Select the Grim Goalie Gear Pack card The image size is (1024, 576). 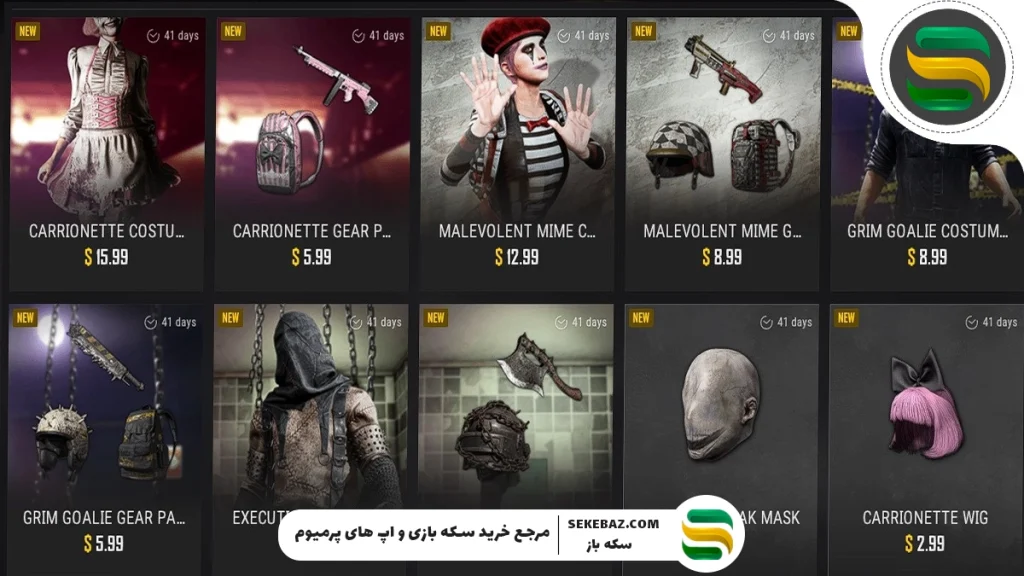105,439
